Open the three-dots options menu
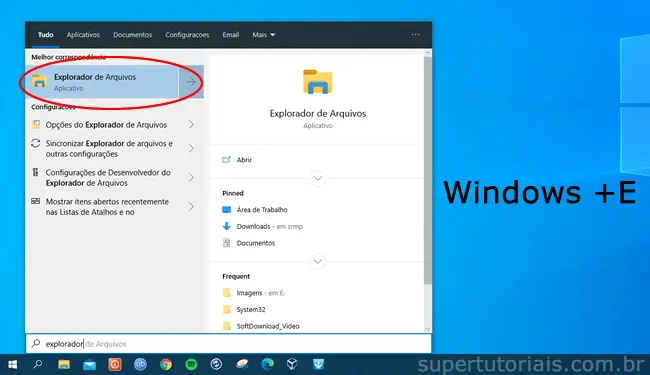Image resolution: width=650 pixels, height=375 pixels. pyautogui.click(x=415, y=35)
